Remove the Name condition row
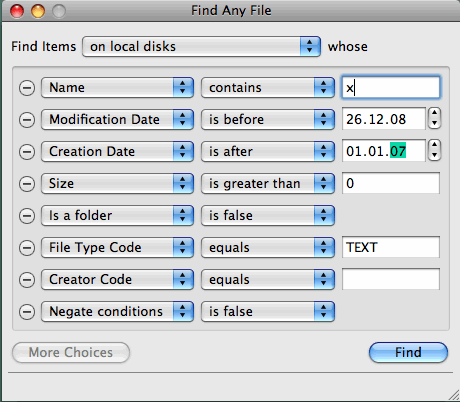 coord(27,88)
